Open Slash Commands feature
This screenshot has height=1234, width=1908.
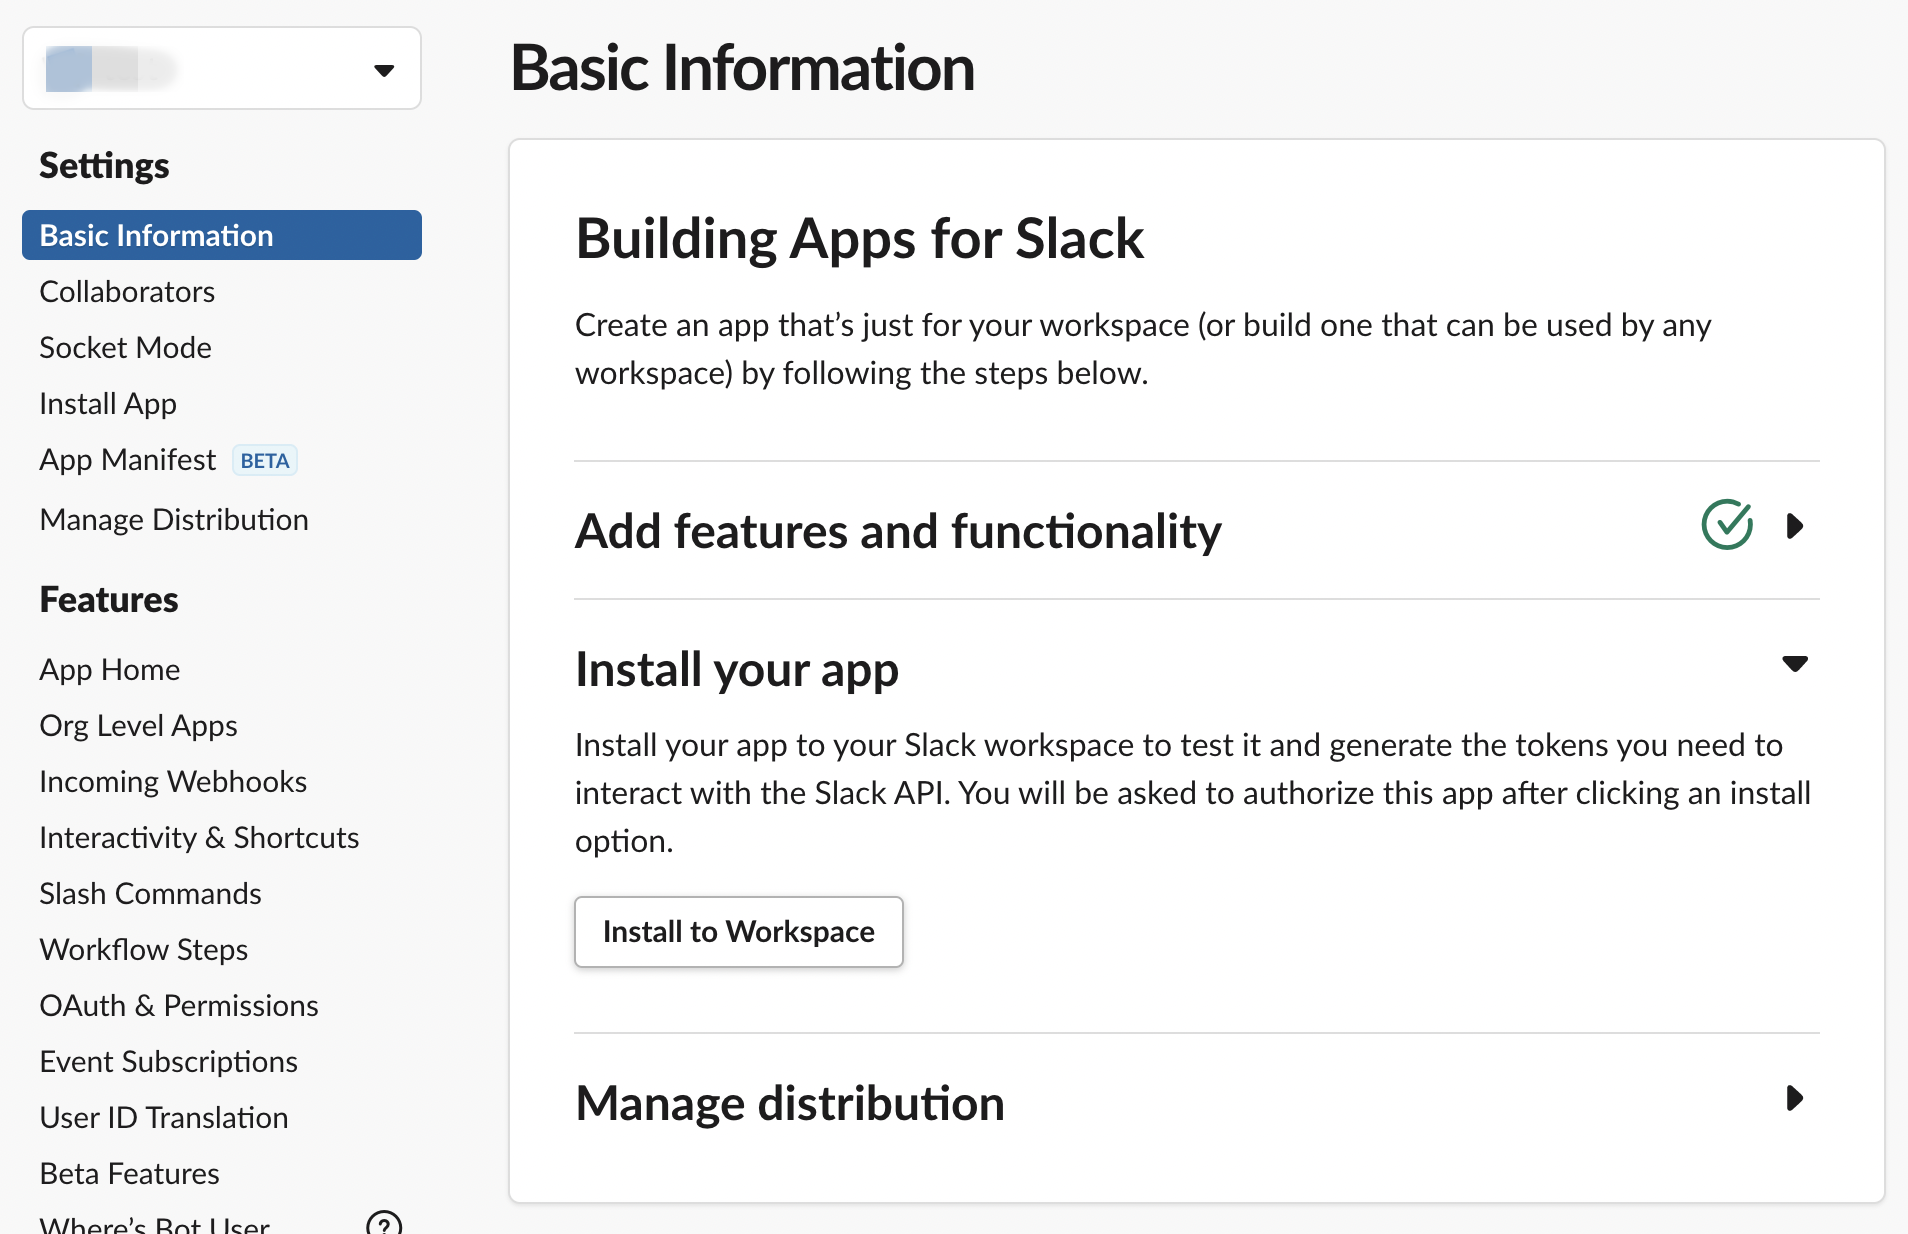(150, 894)
